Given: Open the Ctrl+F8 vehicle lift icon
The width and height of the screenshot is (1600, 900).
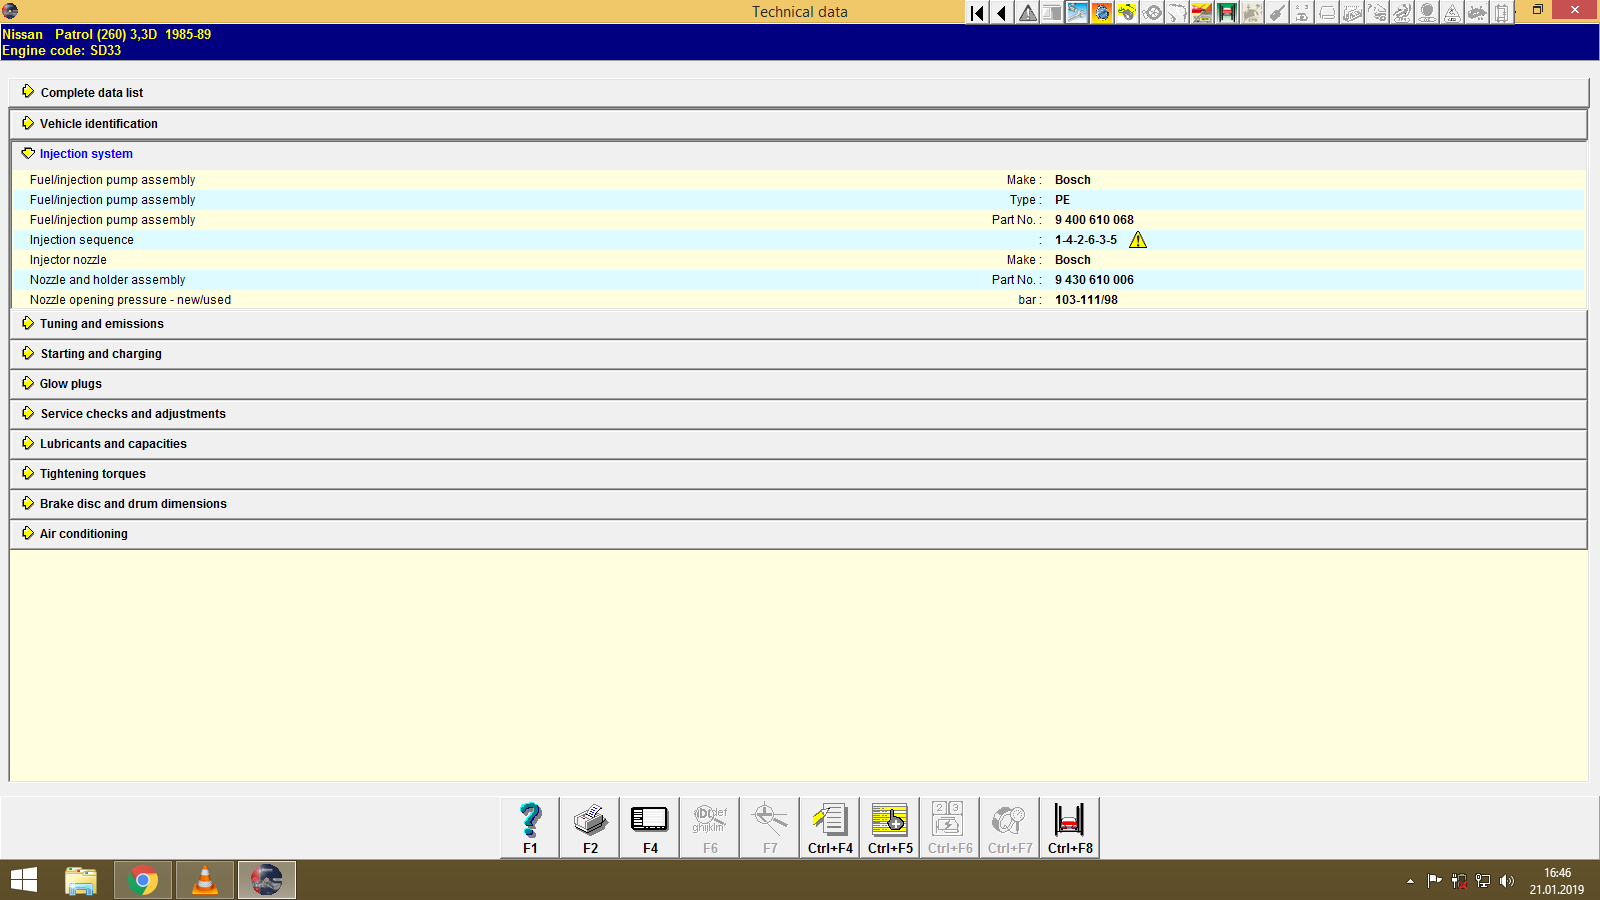Looking at the screenshot, I should 1069,826.
